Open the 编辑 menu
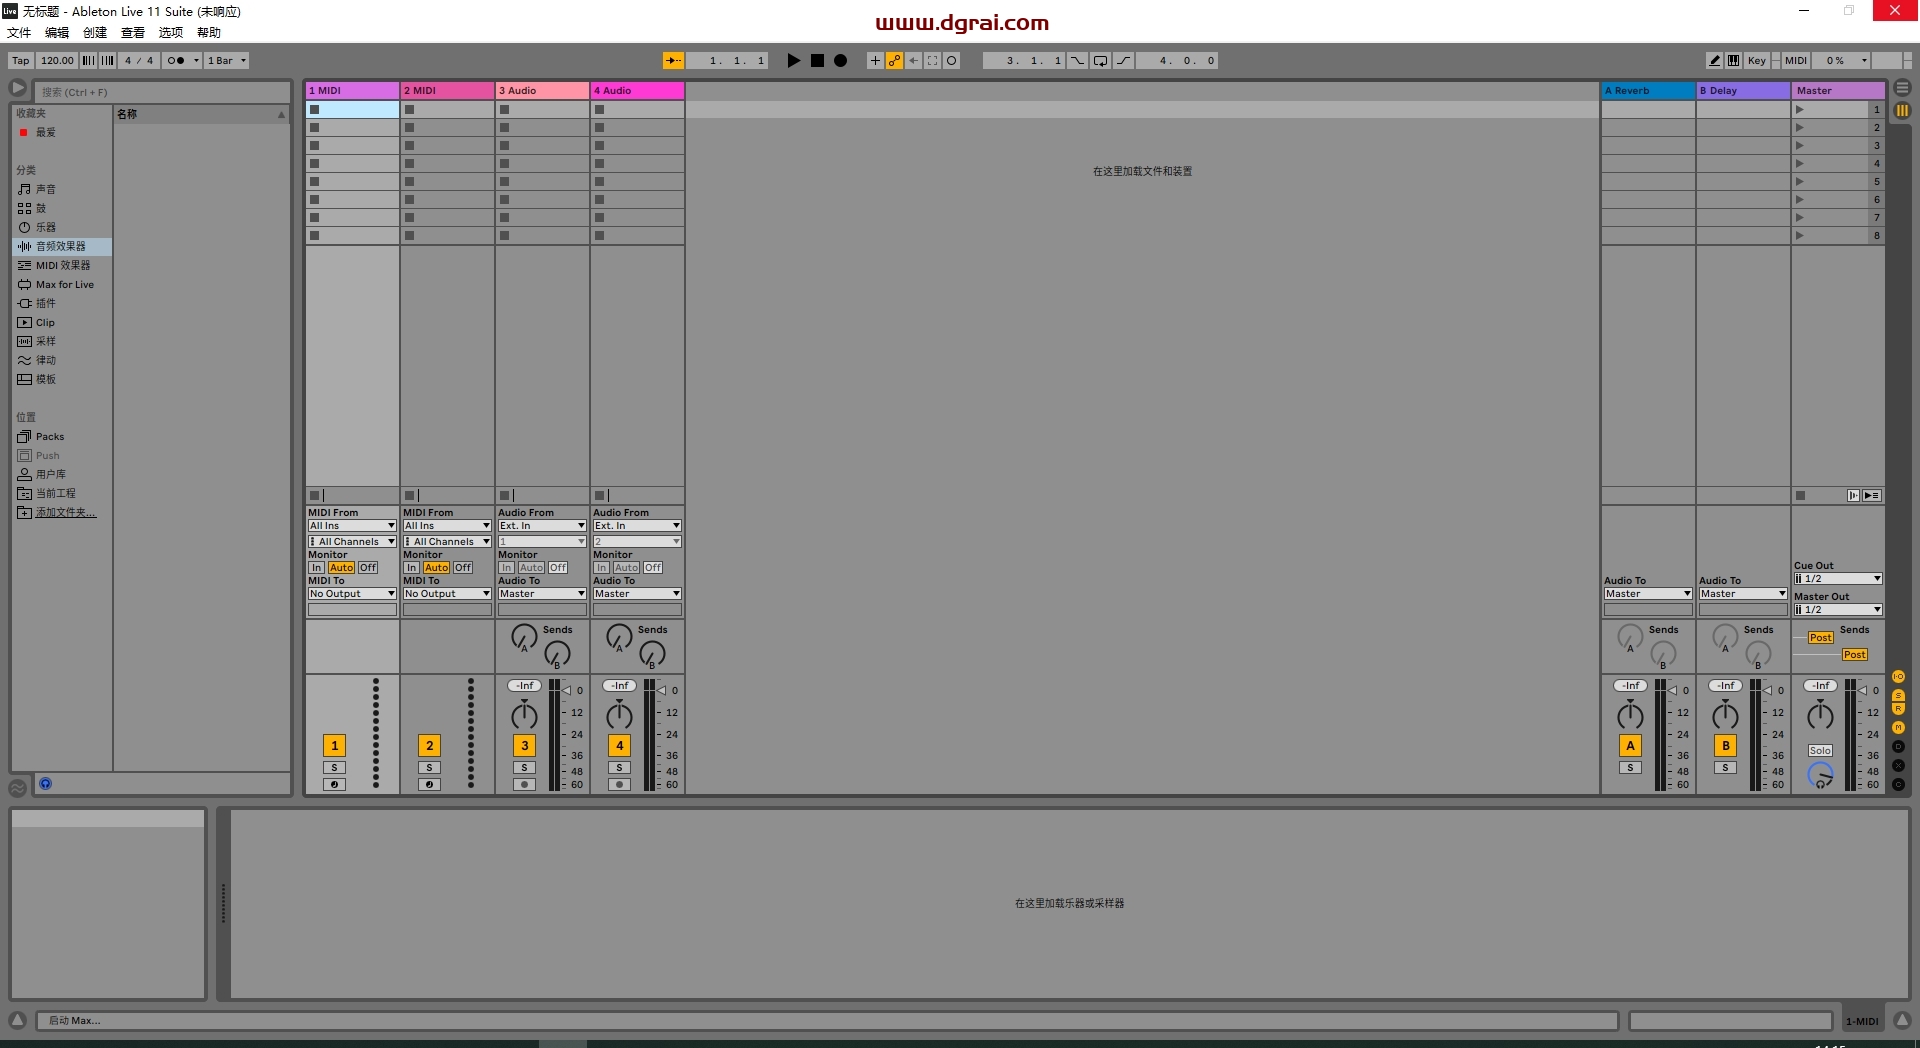Viewport: 1920px width, 1048px height. [57, 32]
